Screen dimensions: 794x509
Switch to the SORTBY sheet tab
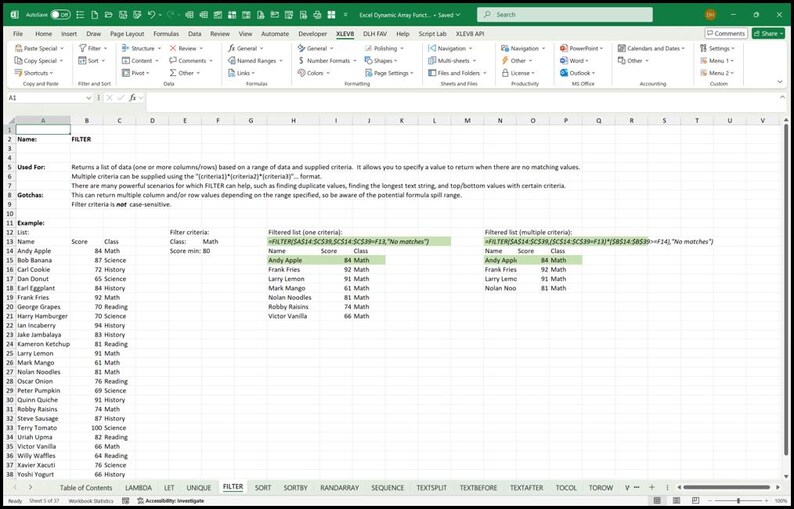point(296,488)
